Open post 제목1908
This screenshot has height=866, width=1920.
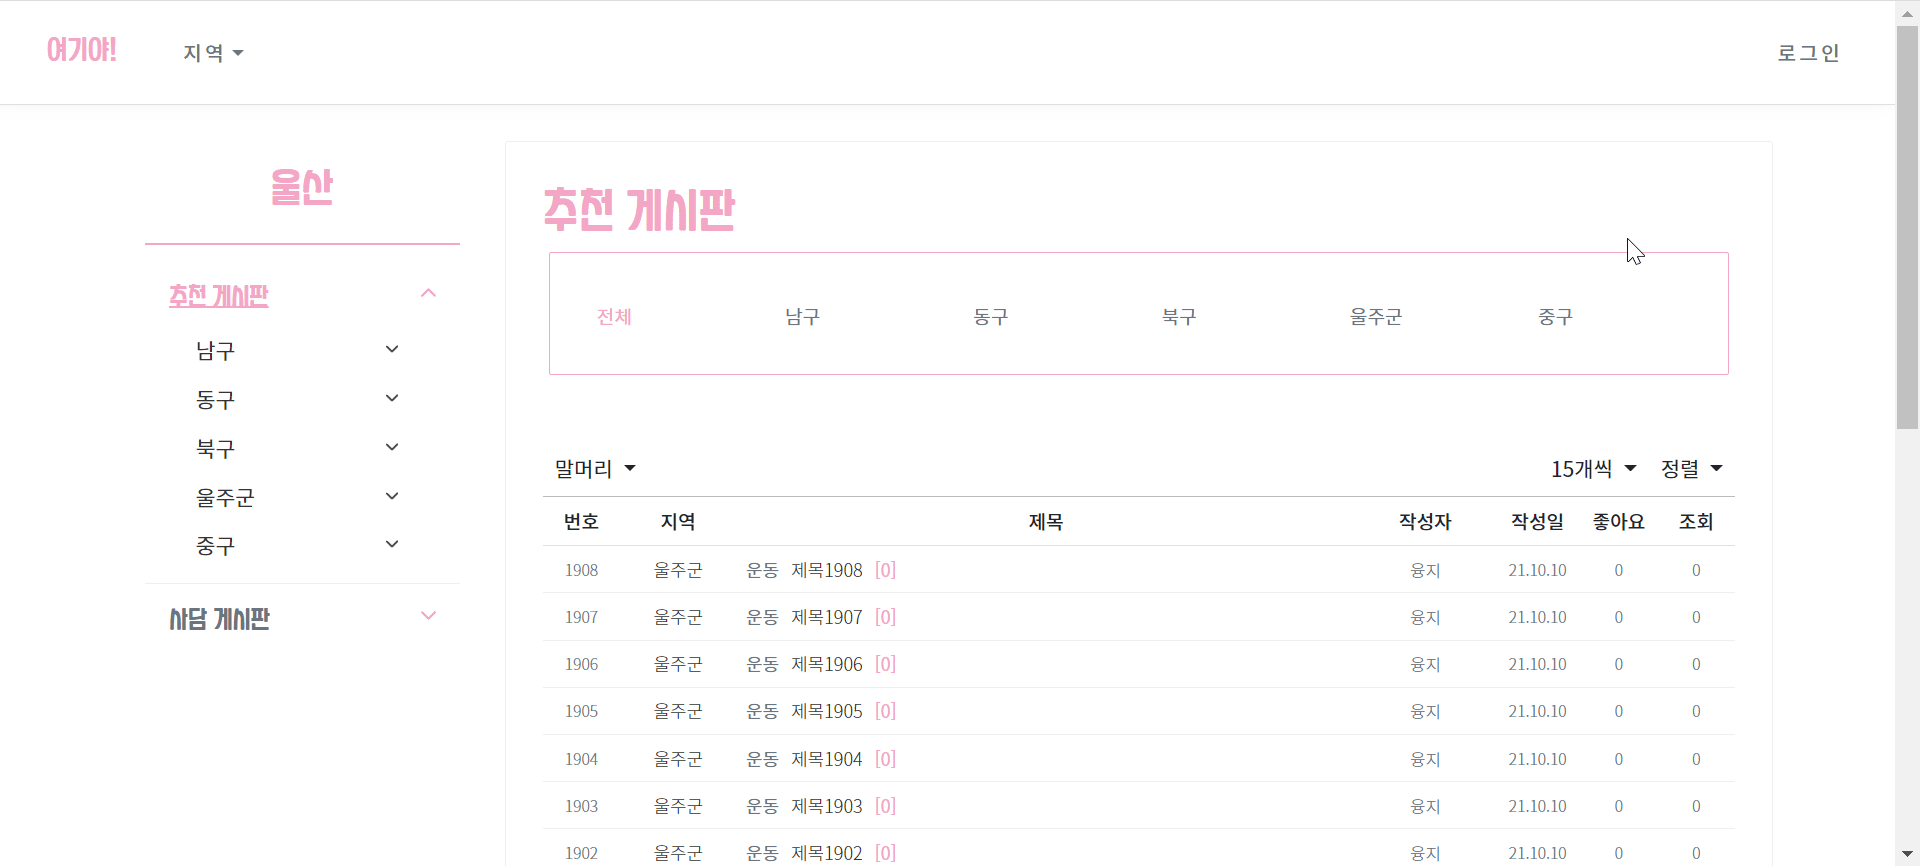click(x=826, y=570)
